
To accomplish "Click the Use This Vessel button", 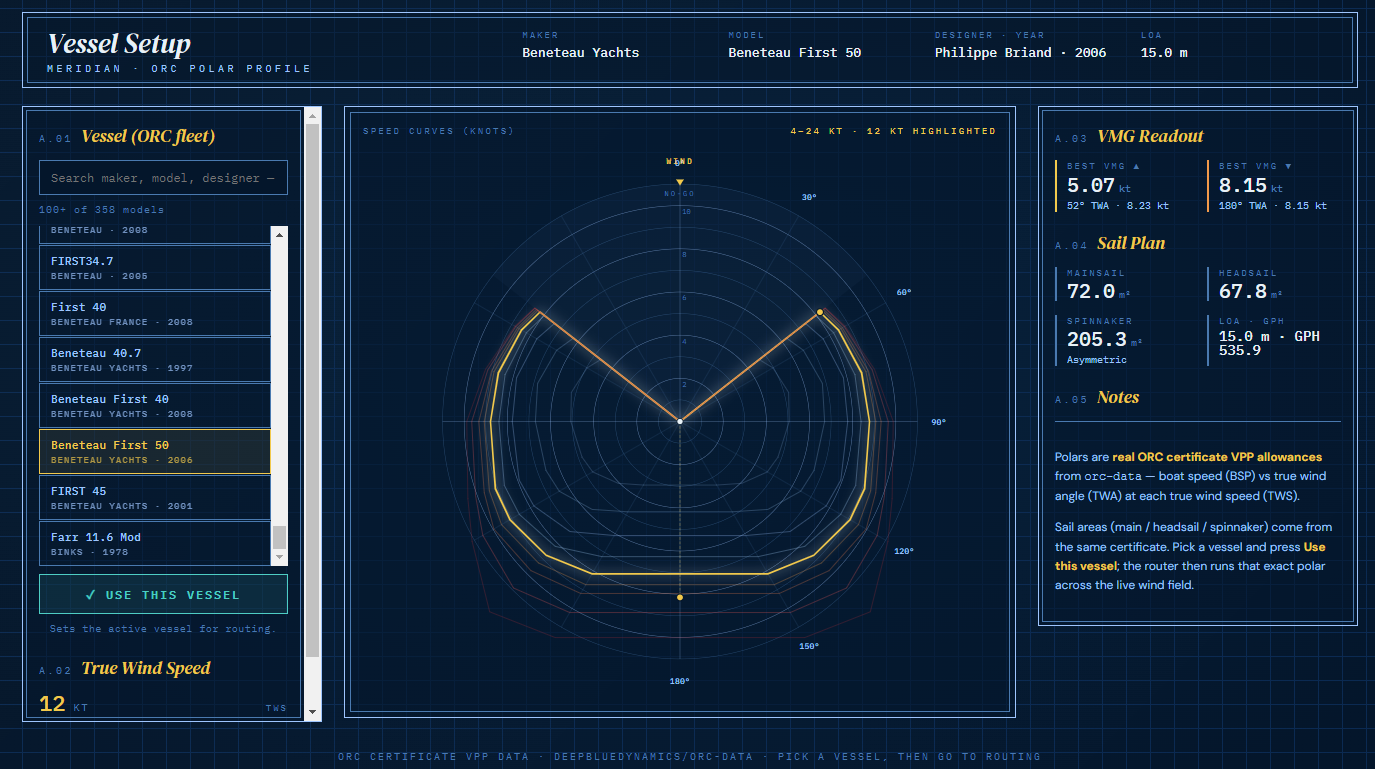I will 163,594.
